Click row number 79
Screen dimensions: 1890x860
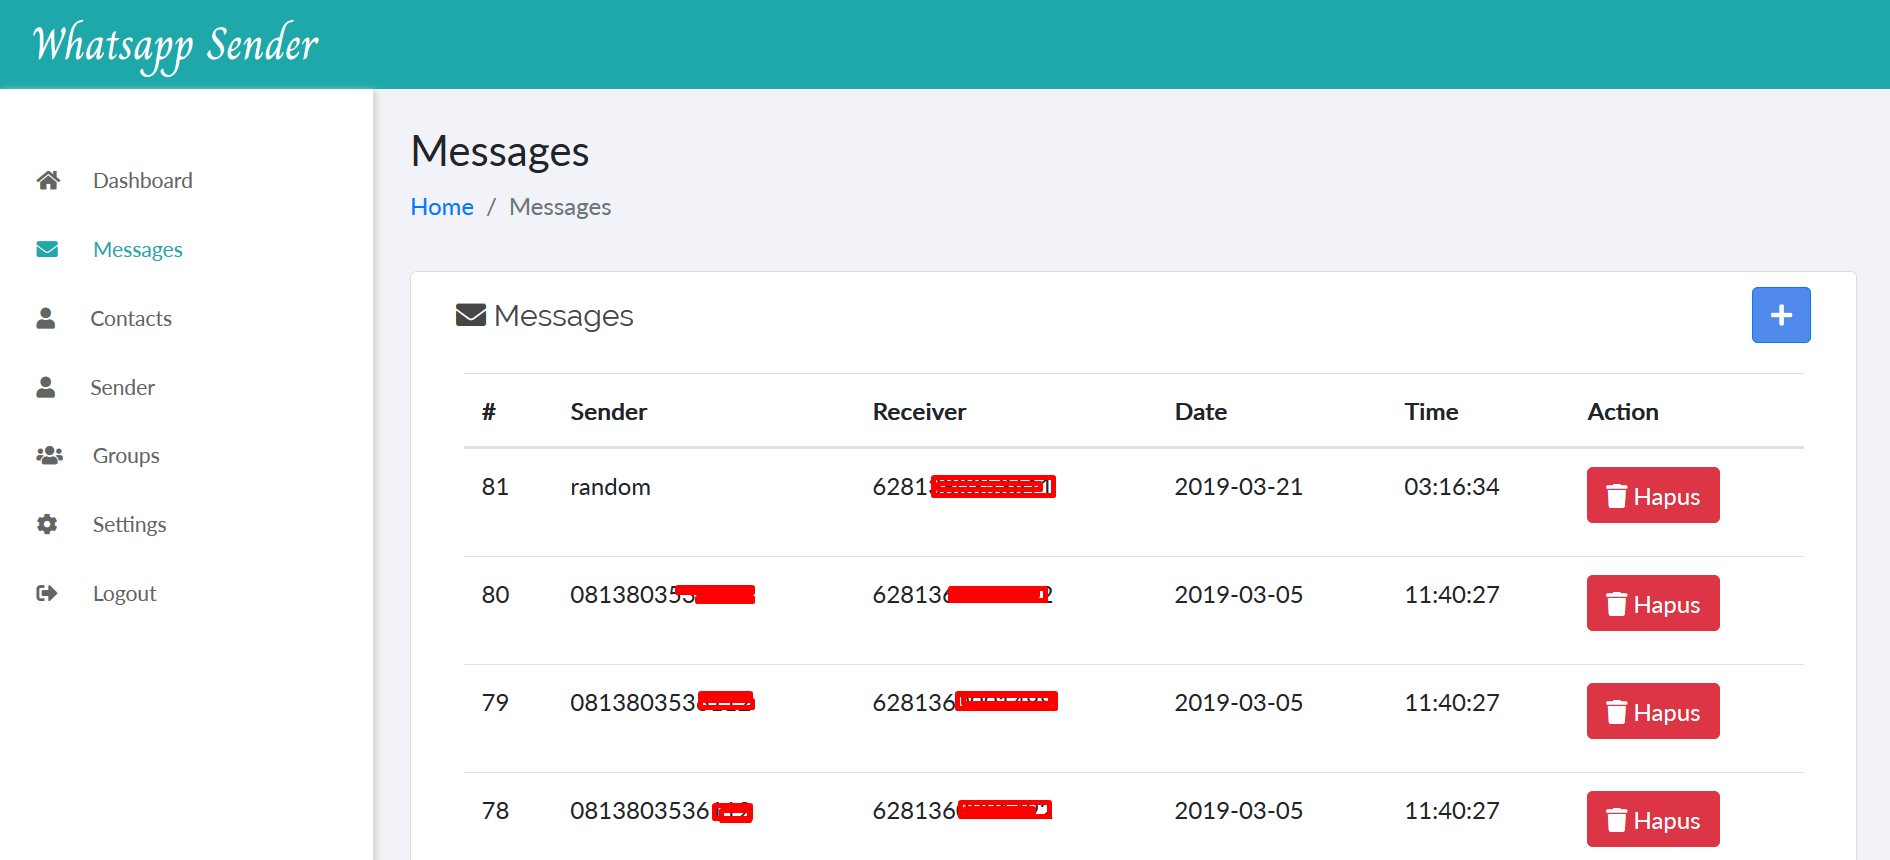coord(495,703)
